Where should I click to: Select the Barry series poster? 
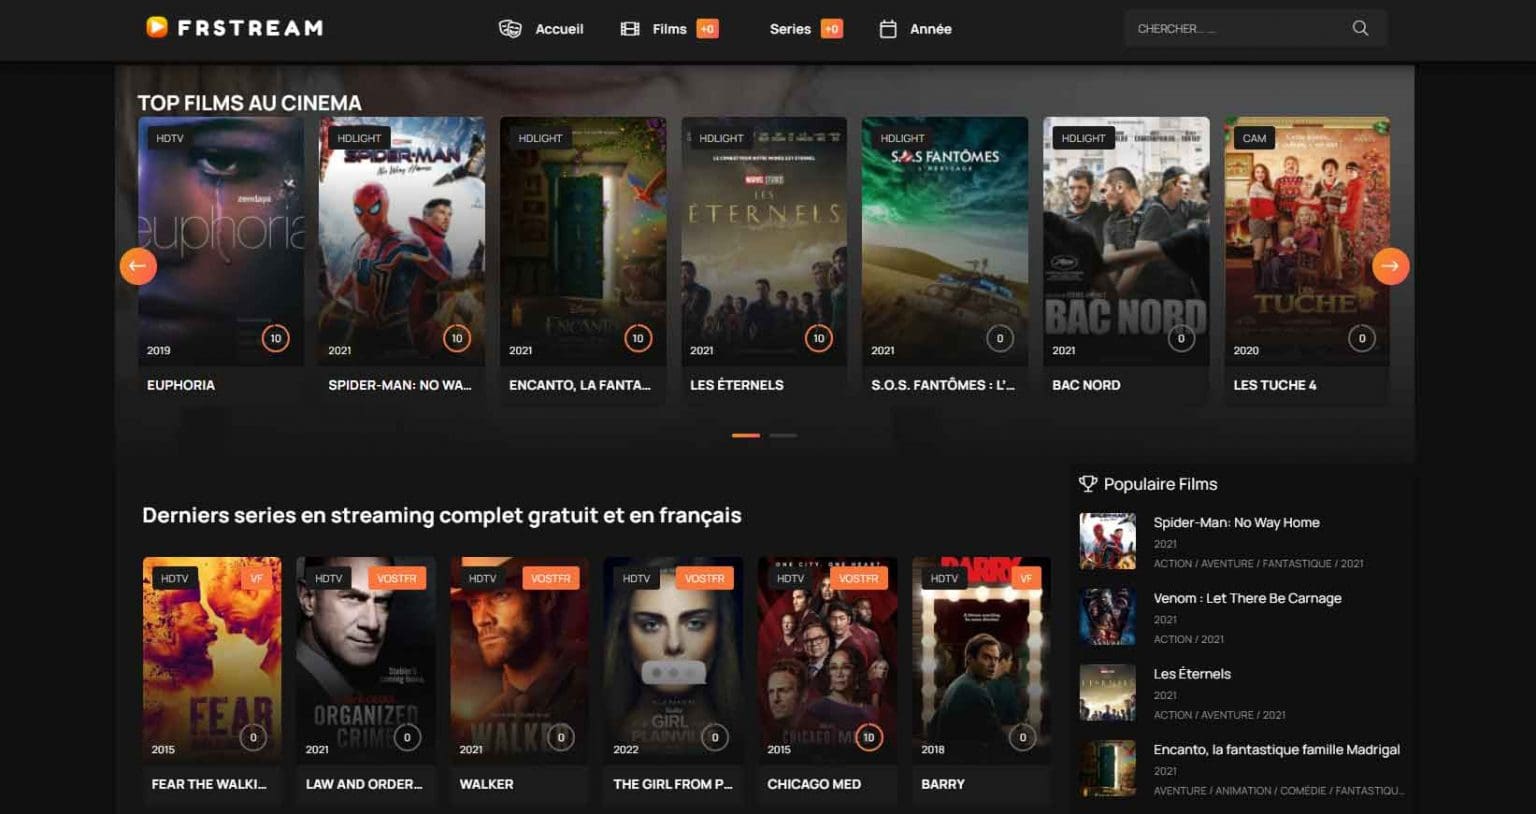[981, 660]
